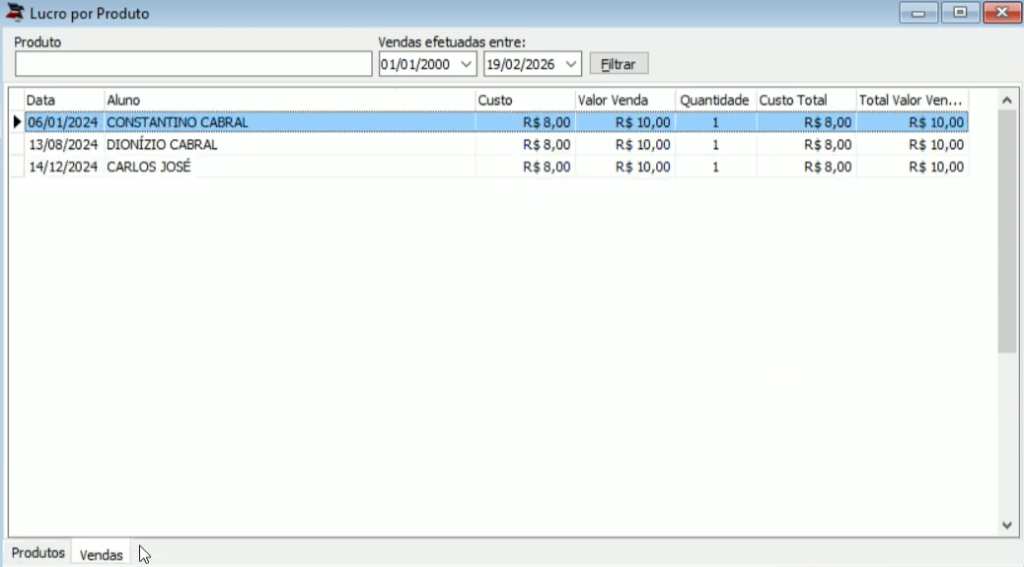Click the scroll down arrow of table
This screenshot has width=1024, height=567.
click(1006, 525)
